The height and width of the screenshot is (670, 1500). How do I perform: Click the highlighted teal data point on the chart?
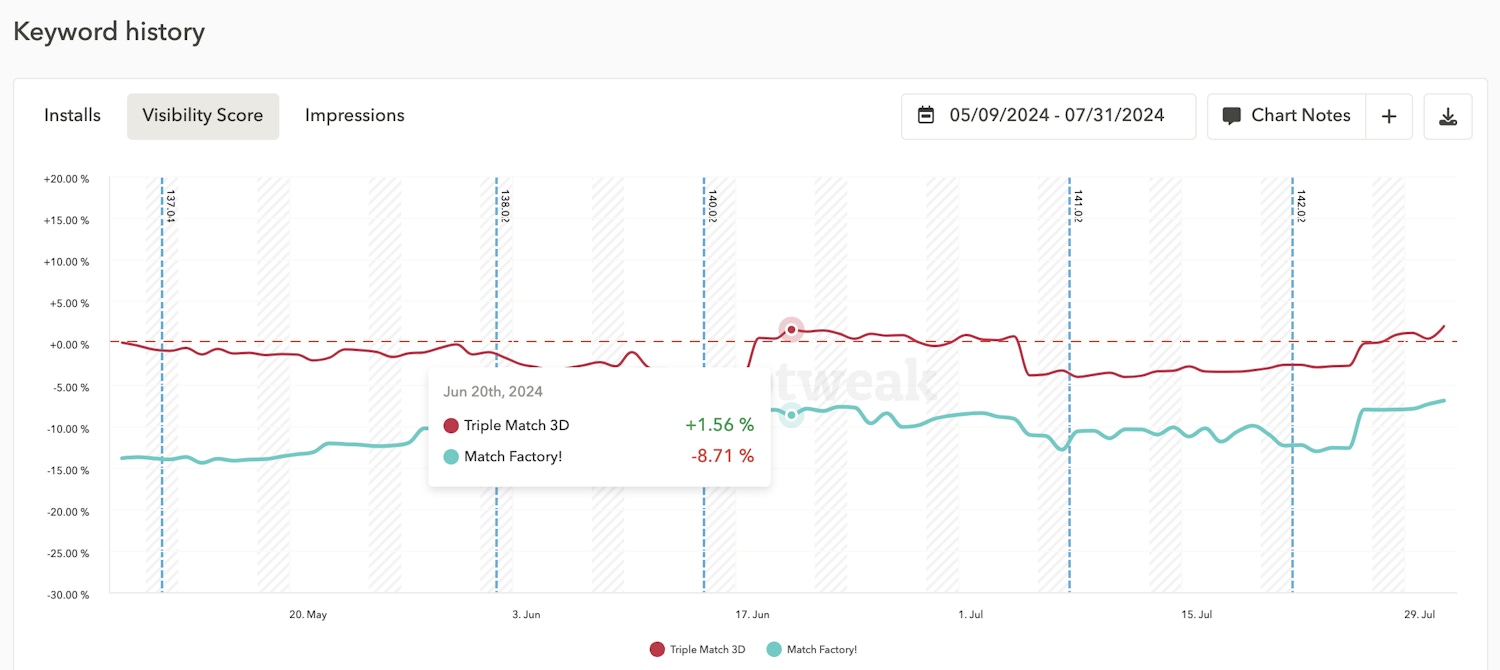click(x=791, y=414)
